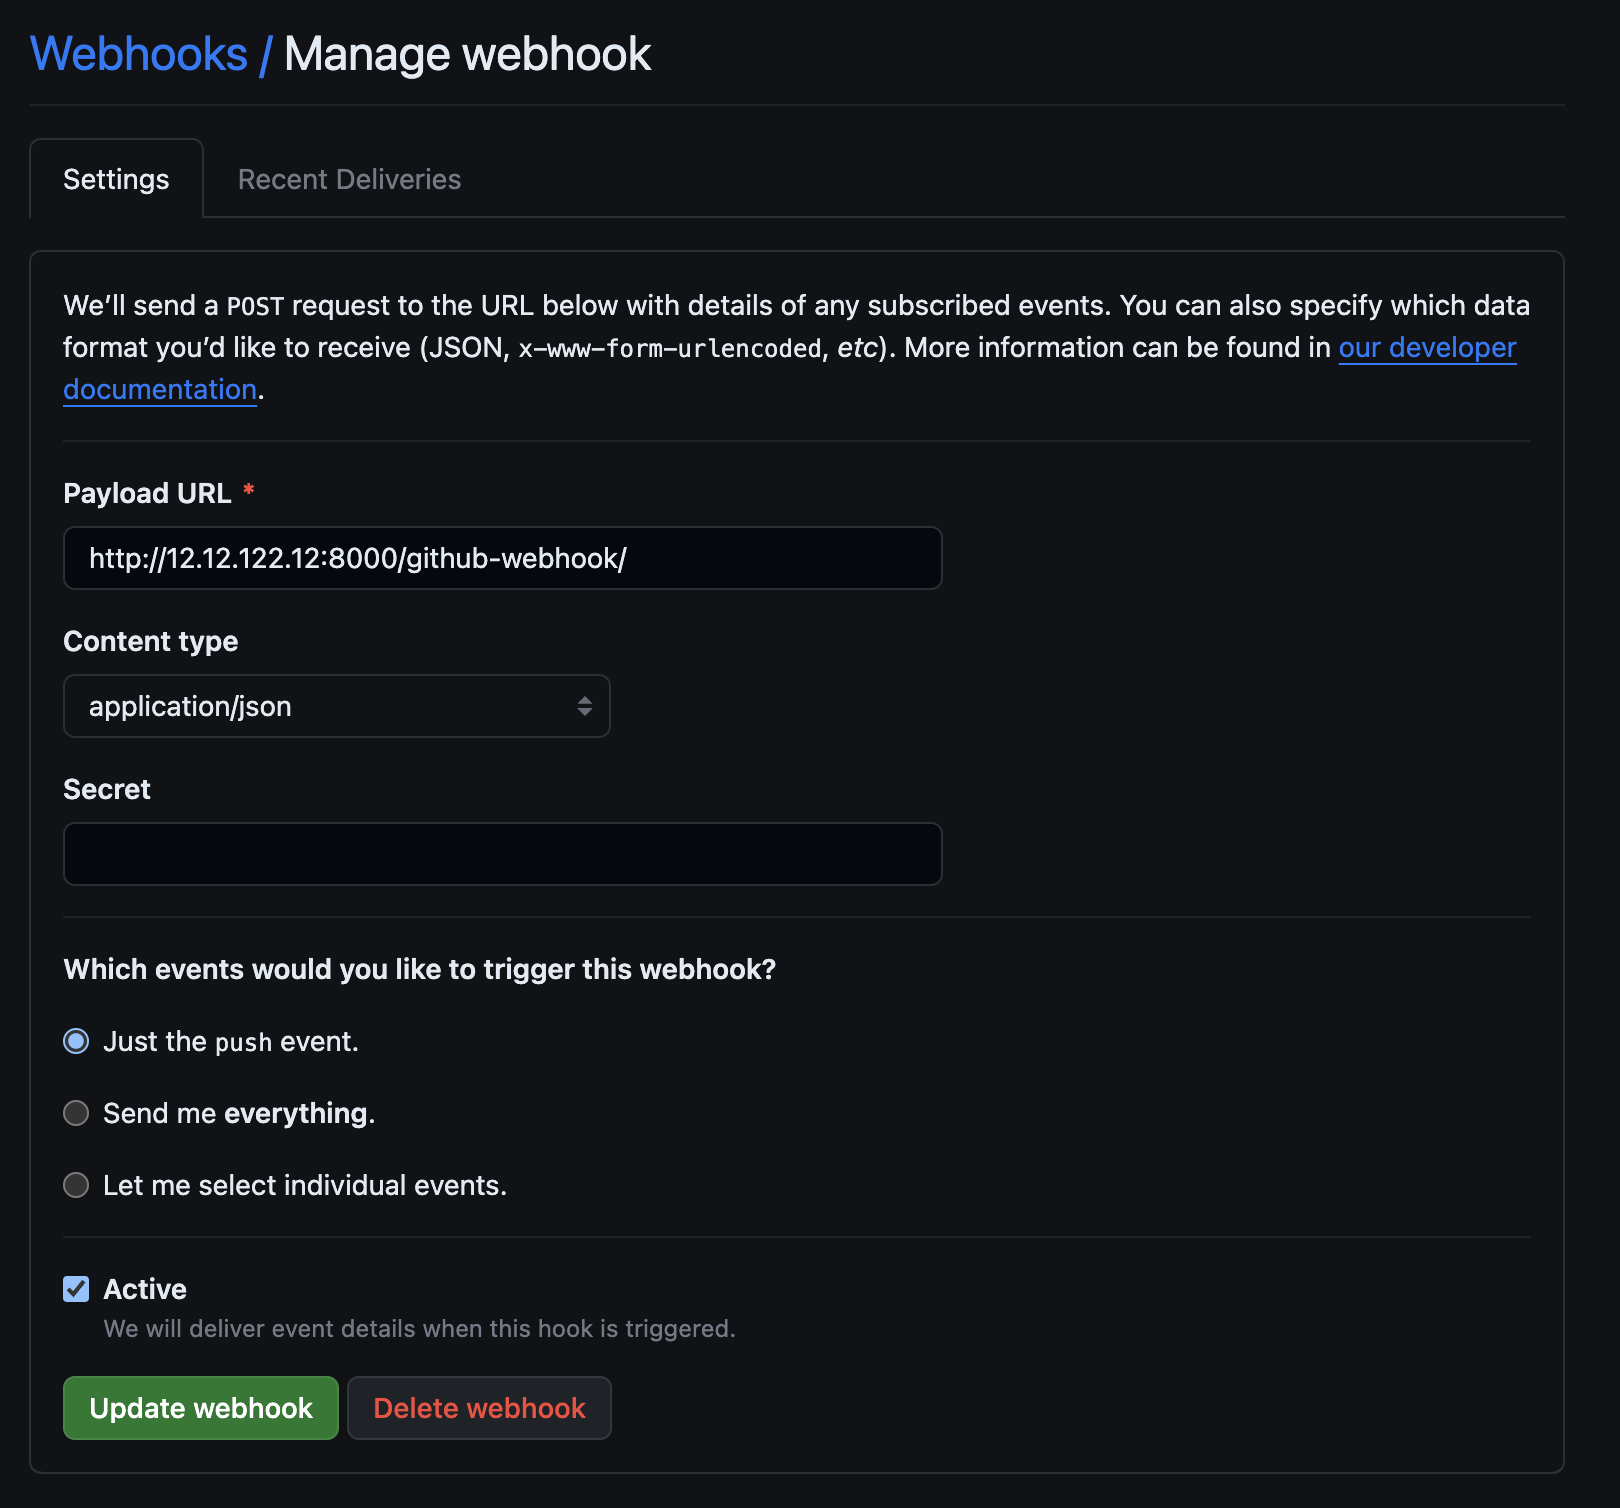The height and width of the screenshot is (1508, 1620).
Task: Open the Content type dropdown
Action: [x=337, y=706]
